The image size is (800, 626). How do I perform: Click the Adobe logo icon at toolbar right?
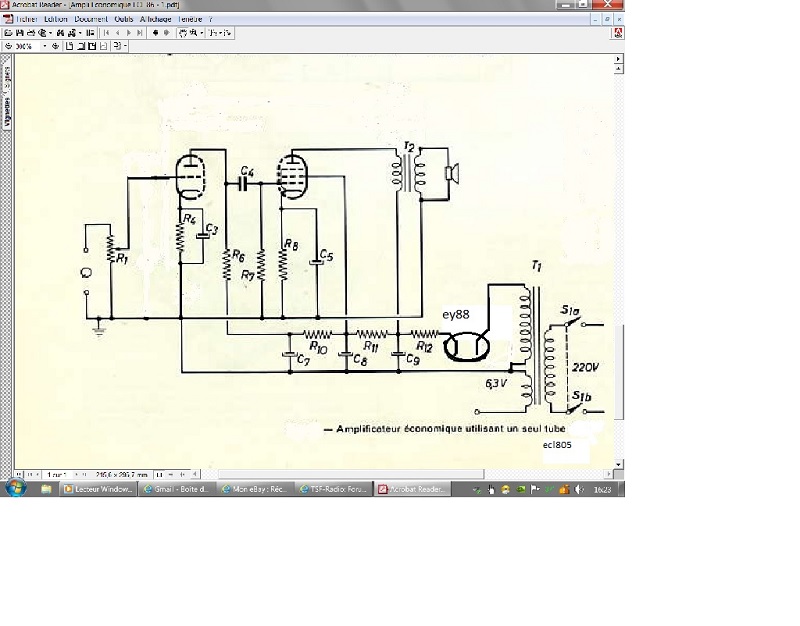(618, 33)
